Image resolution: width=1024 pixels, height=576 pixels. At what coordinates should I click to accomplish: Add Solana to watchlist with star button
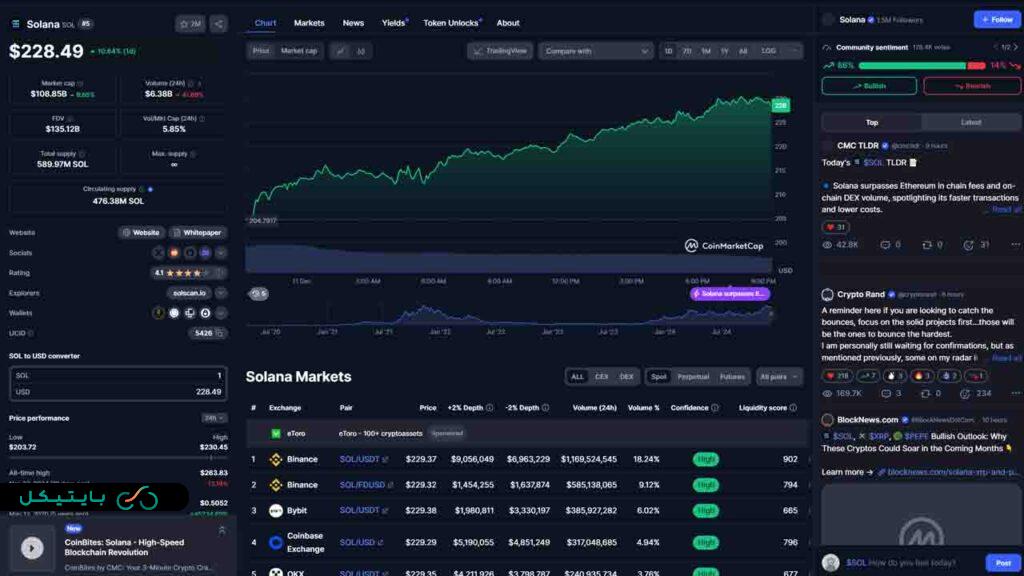(190, 24)
